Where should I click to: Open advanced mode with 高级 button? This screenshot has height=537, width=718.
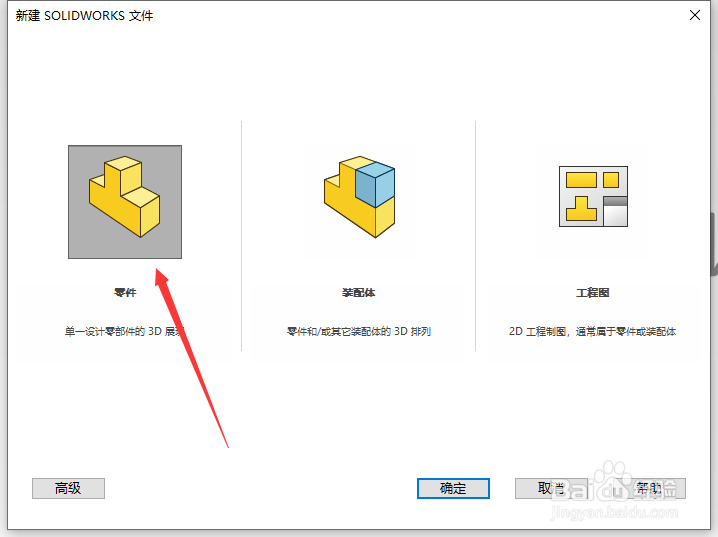point(68,488)
